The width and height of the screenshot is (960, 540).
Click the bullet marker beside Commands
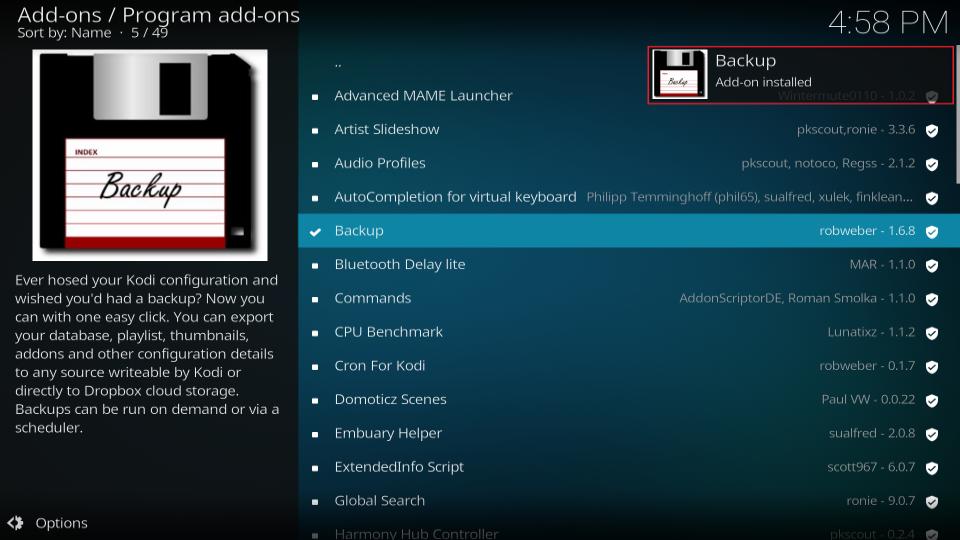pyautogui.click(x=315, y=299)
